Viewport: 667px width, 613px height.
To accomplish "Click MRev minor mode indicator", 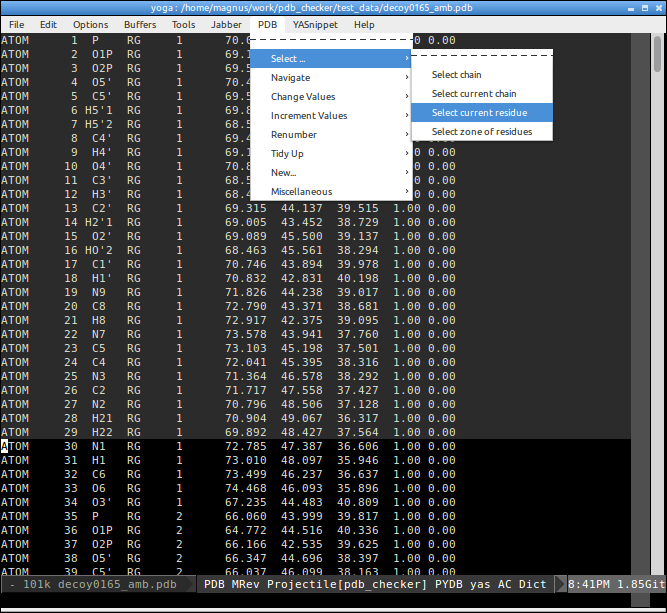I will (245, 584).
